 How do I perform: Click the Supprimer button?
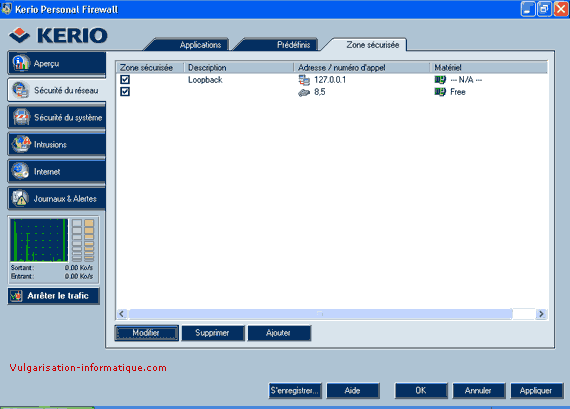point(213,333)
